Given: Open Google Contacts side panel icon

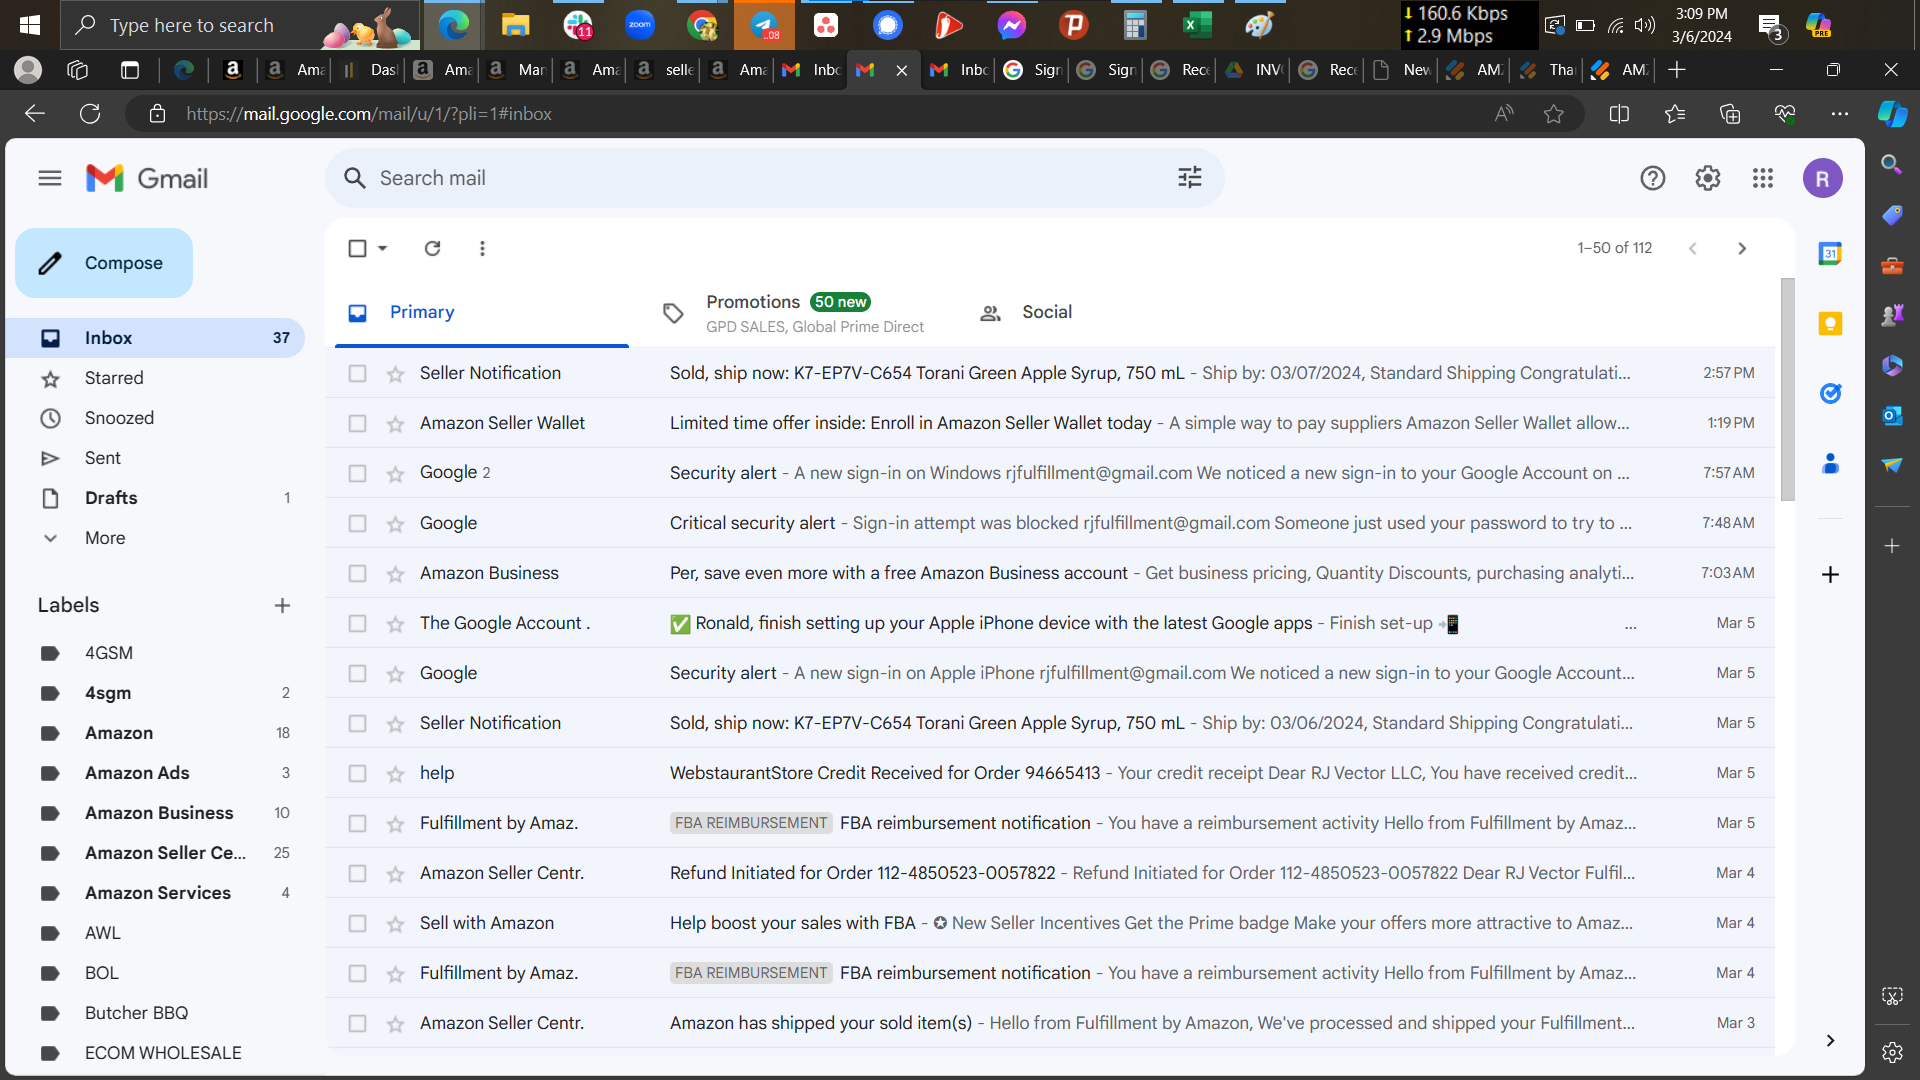Looking at the screenshot, I should [x=1830, y=464].
